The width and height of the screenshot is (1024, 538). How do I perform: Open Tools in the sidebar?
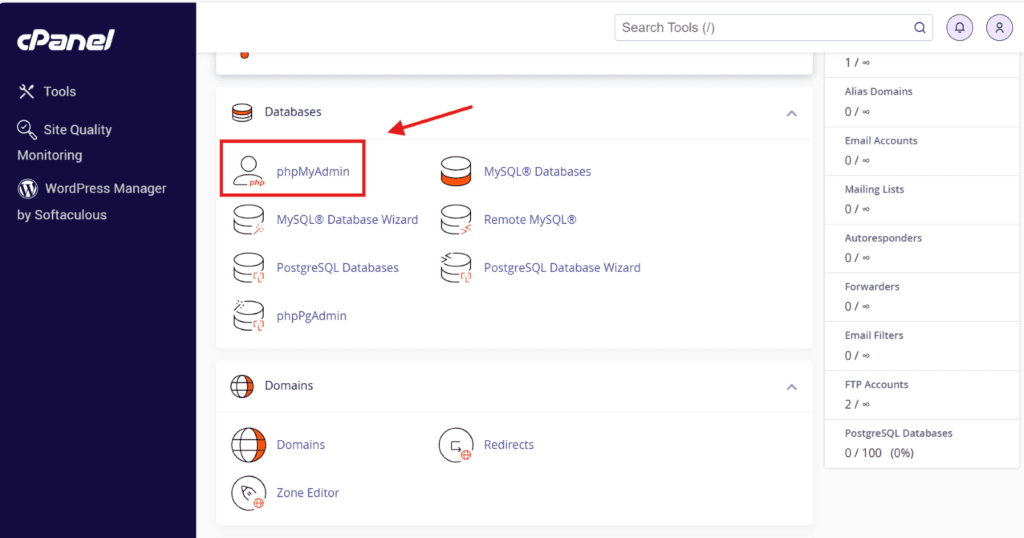coord(59,91)
